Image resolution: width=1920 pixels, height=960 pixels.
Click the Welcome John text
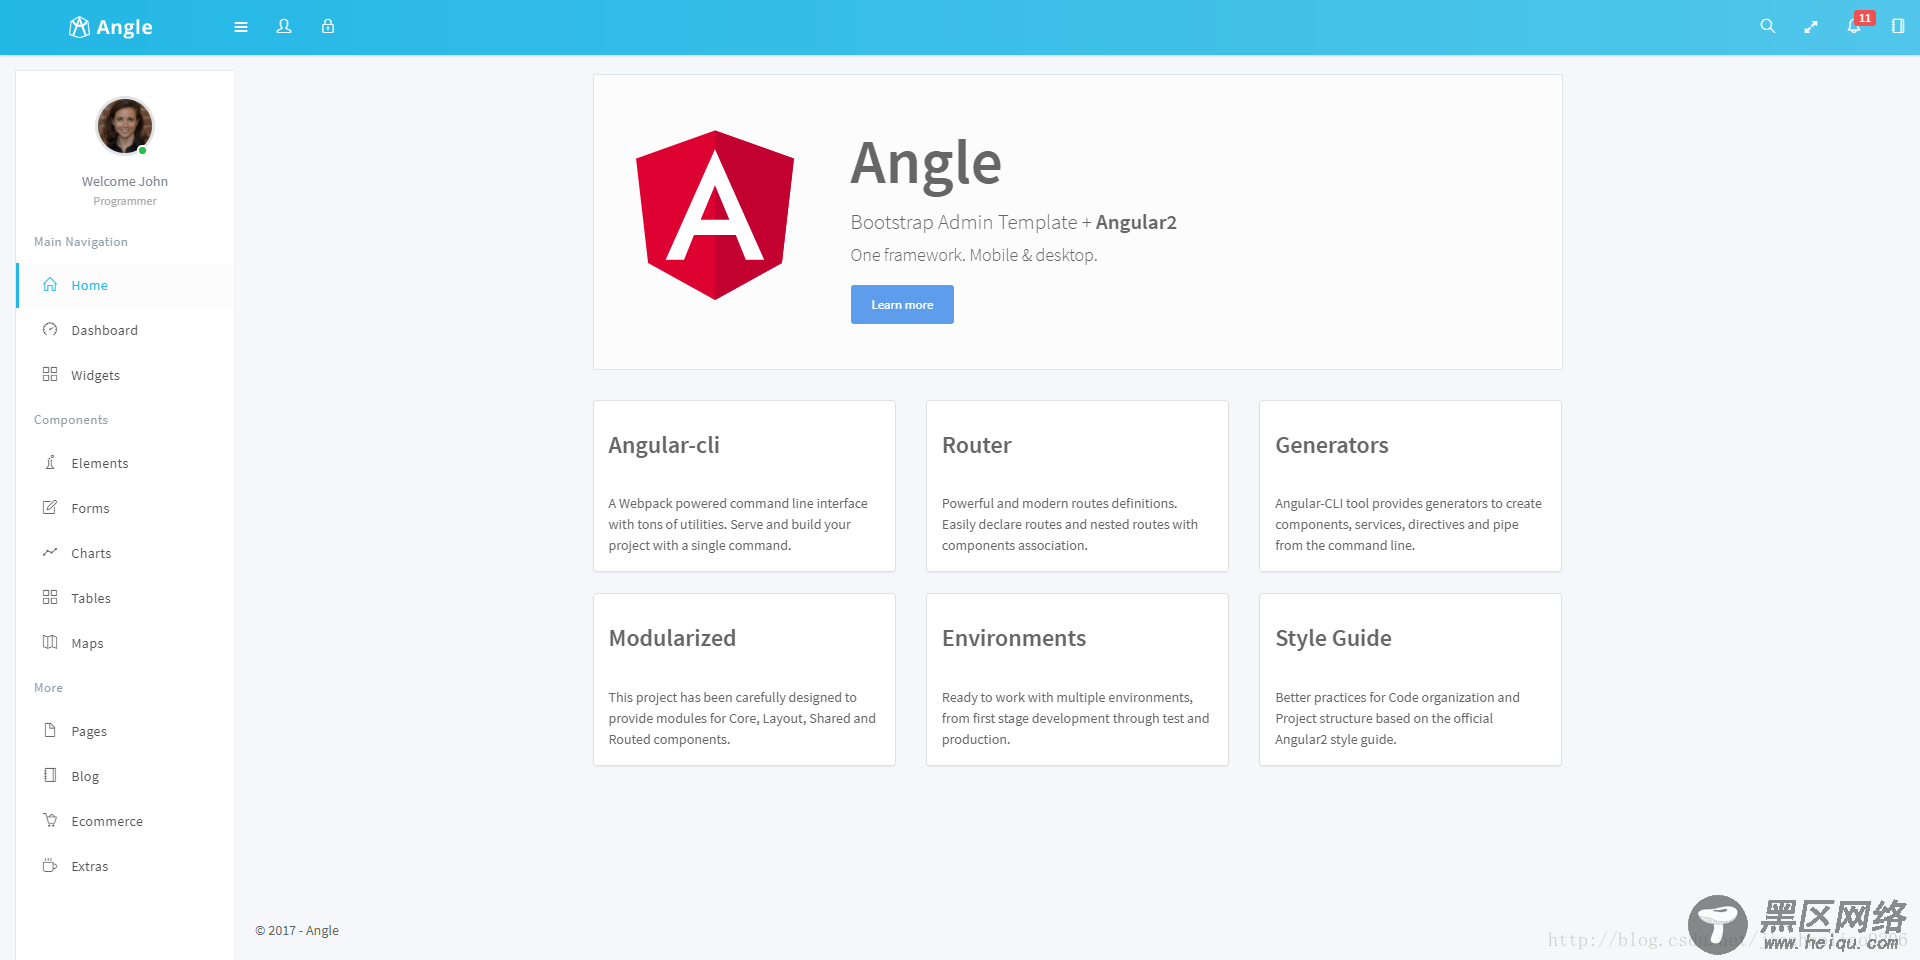(125, 181)
